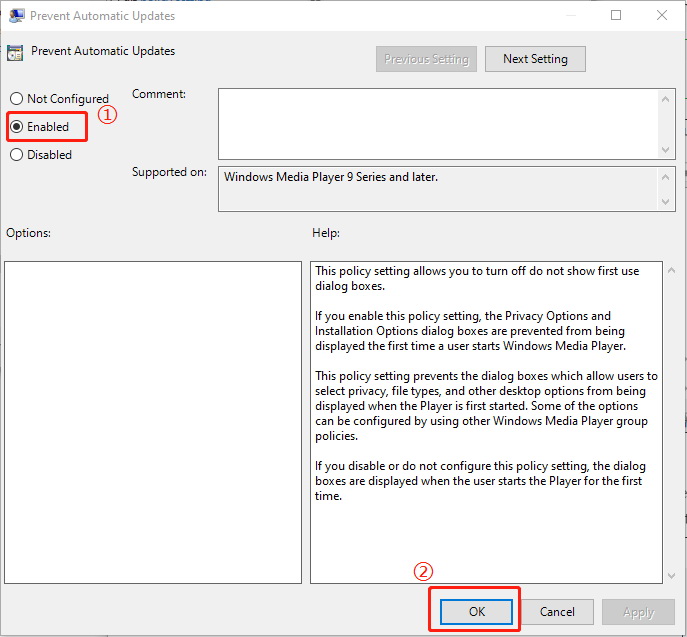Image resolution: width=687 pixels, height=637 pixels.
Task: Click policy setting icon beside heading
Action: 15,53
